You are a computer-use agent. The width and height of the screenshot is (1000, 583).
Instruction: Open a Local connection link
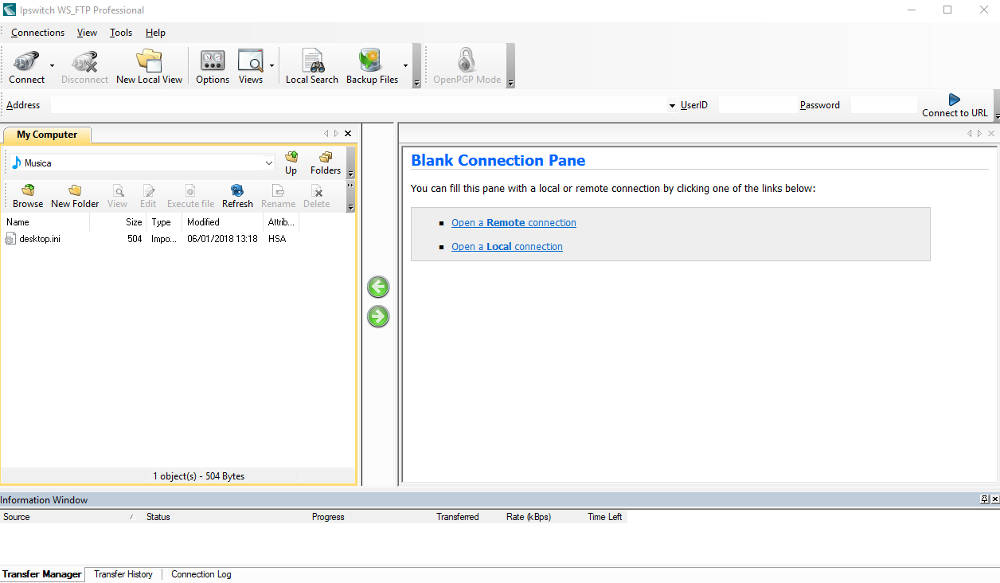point(506,247)
